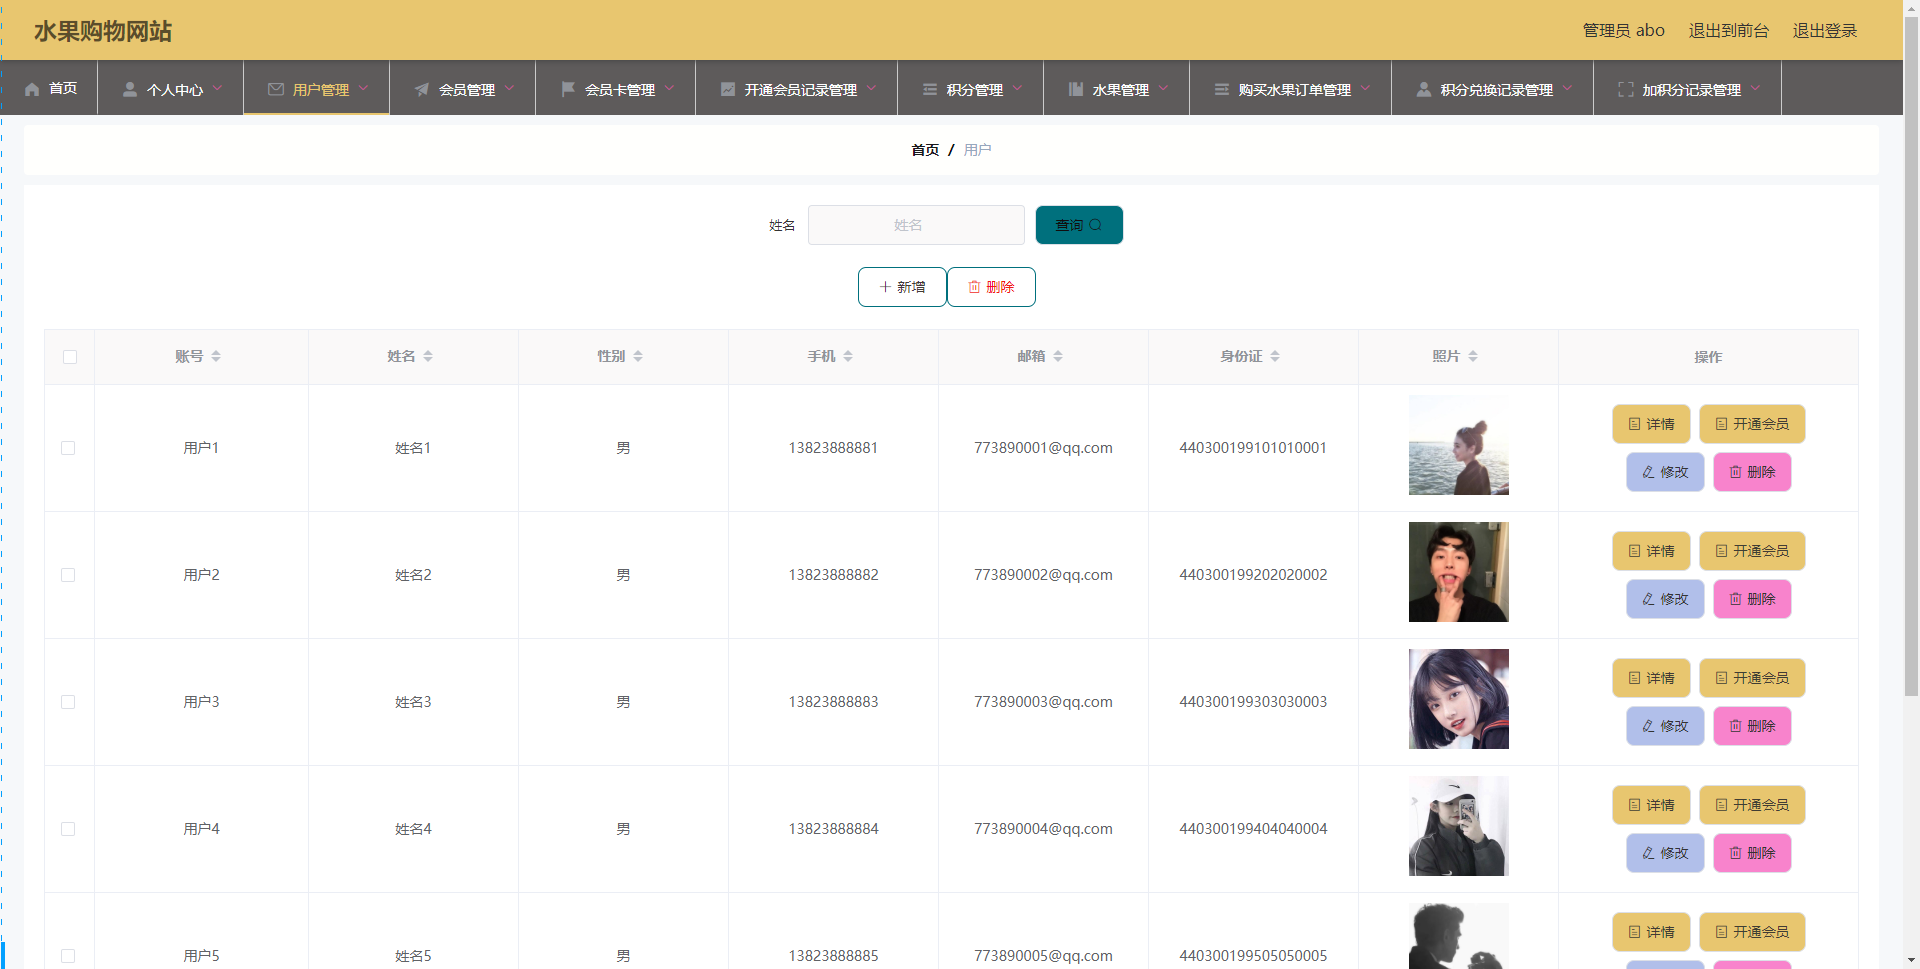Image resolution: width=1920 pixels, height=969 pixels.
Task: Toggle the select-all checkbox in table header
Action: (x=70, y=357)
